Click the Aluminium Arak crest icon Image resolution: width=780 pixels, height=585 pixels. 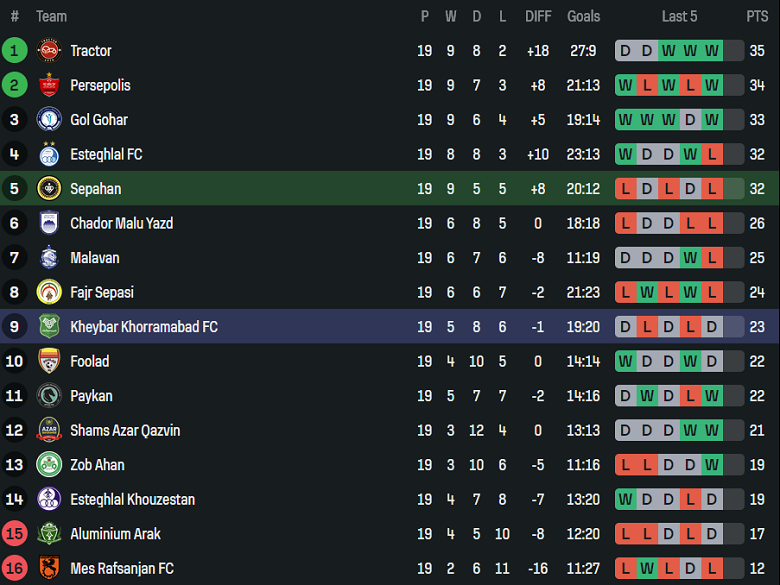click(x=49, y=534)
